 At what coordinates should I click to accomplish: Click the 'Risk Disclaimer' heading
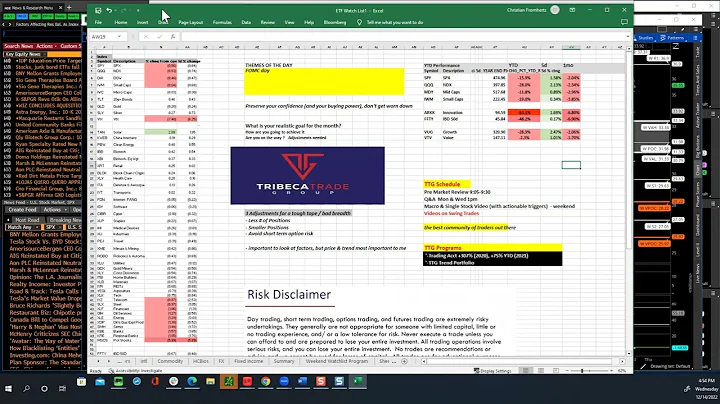[x=289, y=294]
